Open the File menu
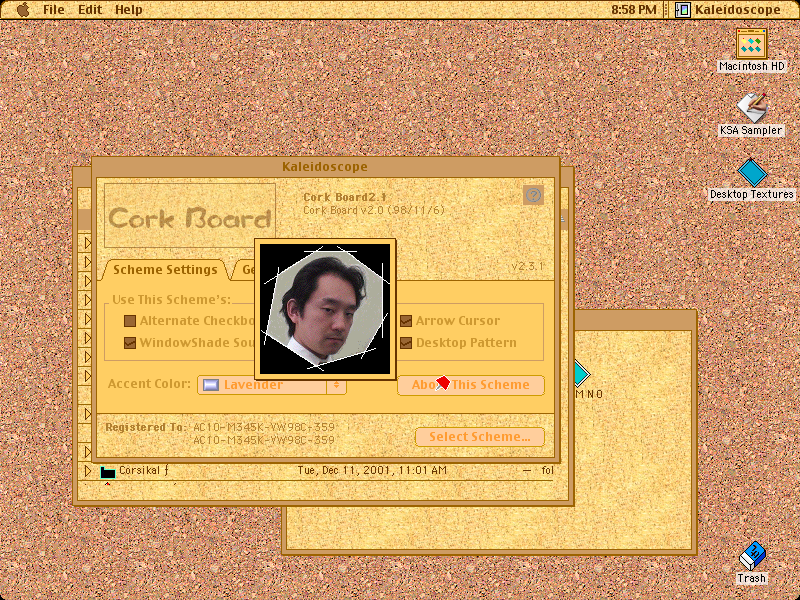This screenshot has width=800, height=600. (x=54, y=10)
